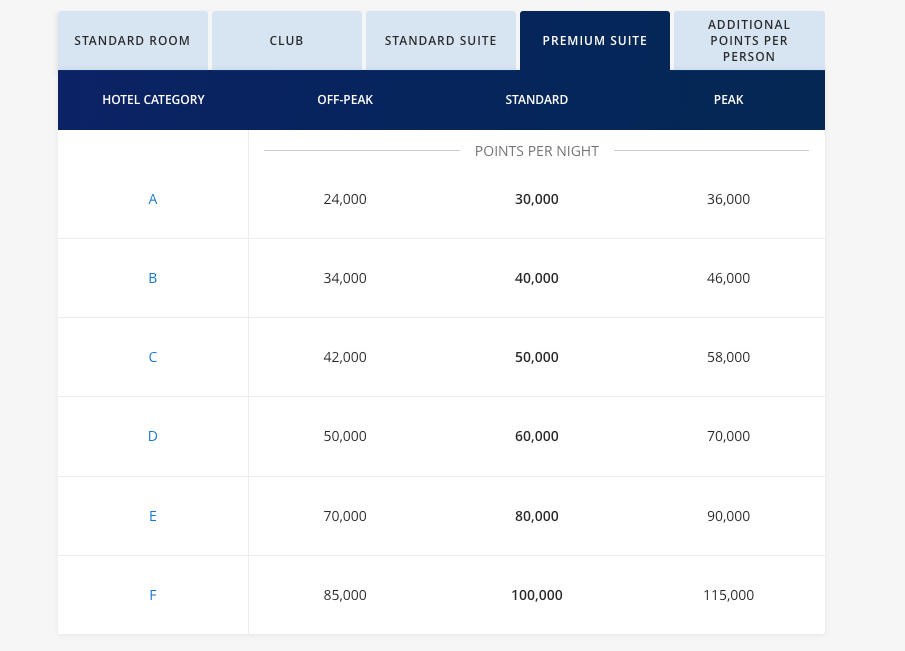The image size is (905, 651).
Task: Click the 100,000 standard points value
Action: (537, 595)
